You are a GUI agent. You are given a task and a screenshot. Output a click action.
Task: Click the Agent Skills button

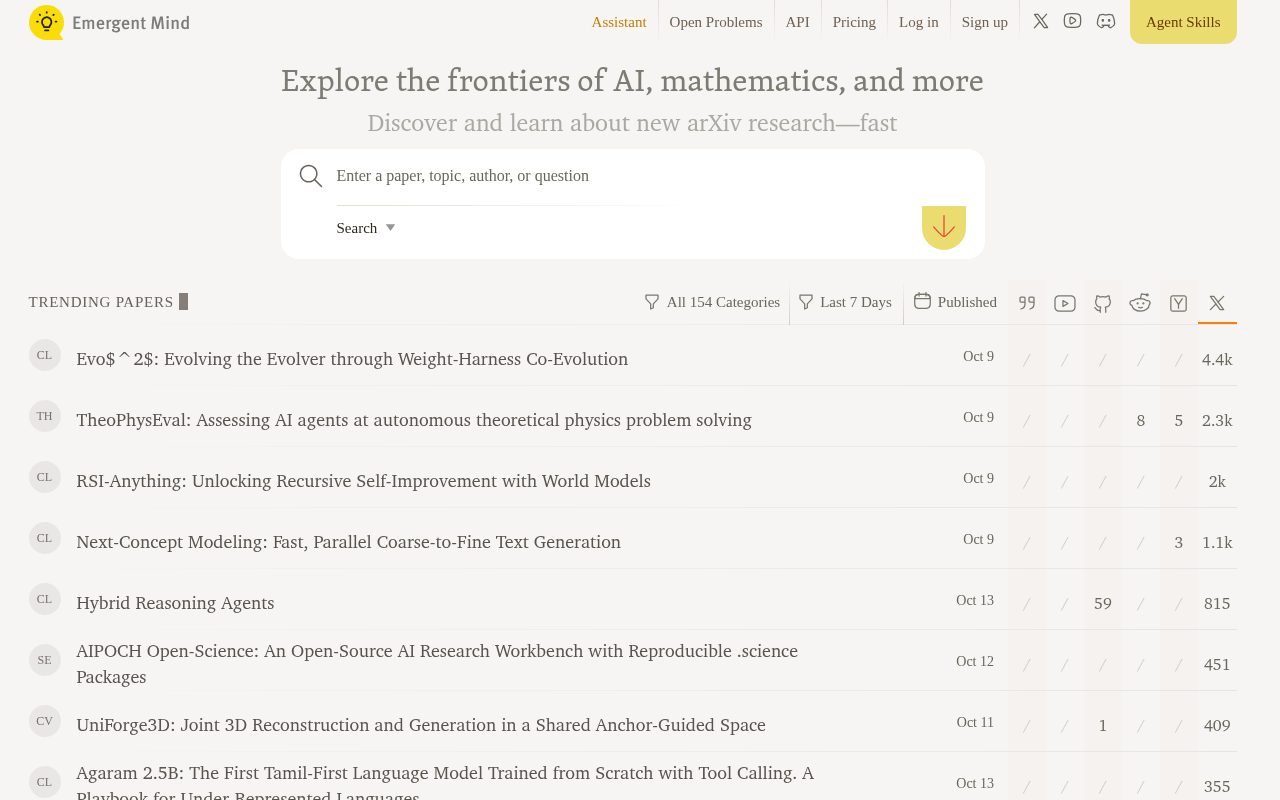tap(1183, 22)
